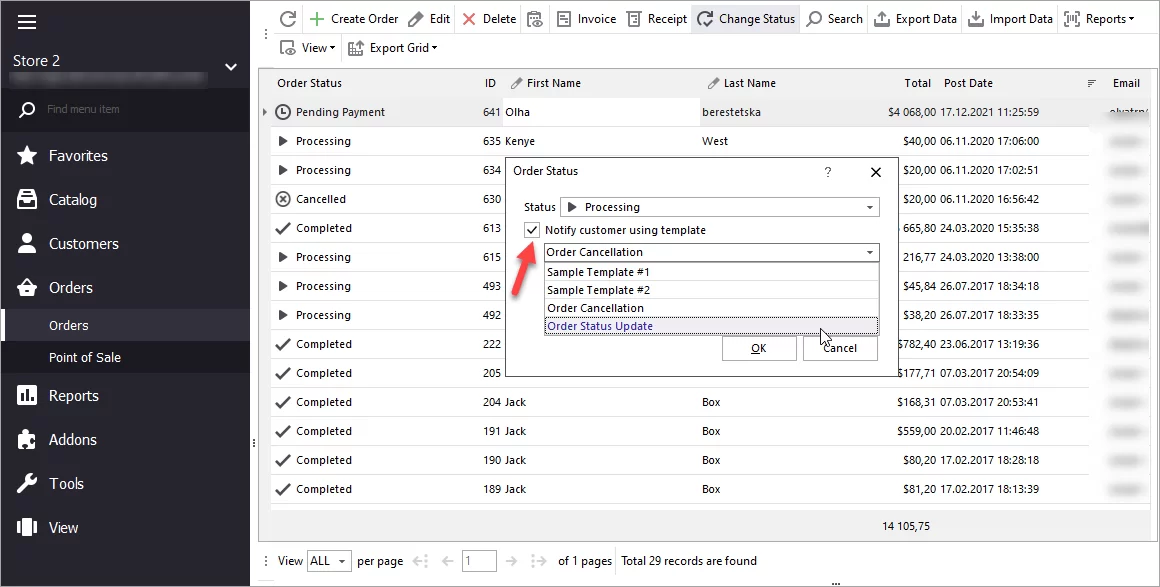Click the Create Order plus icon
This screenshot has width=1160, height=587.
coord(317,19)
